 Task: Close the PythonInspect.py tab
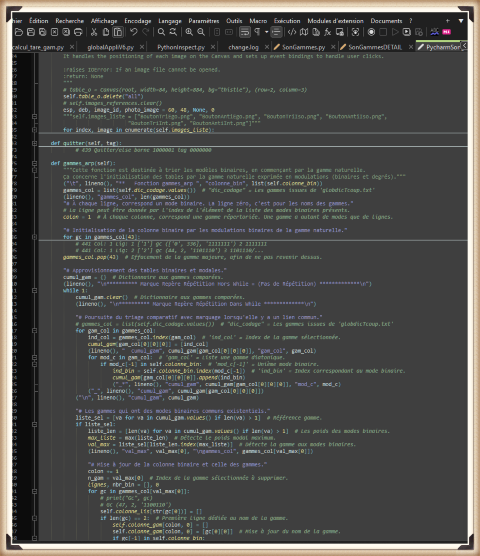pos(213,47)
